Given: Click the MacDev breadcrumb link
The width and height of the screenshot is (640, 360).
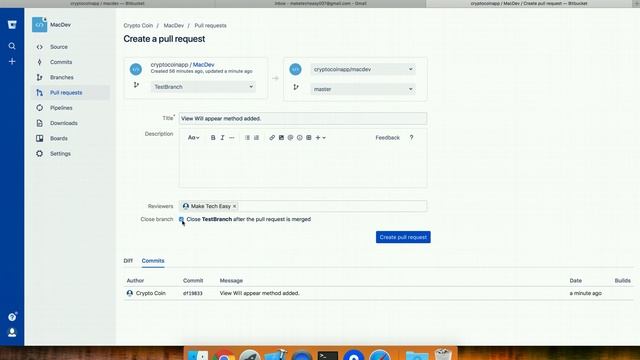Looking at the screenshot, I should tap(173, 25).
